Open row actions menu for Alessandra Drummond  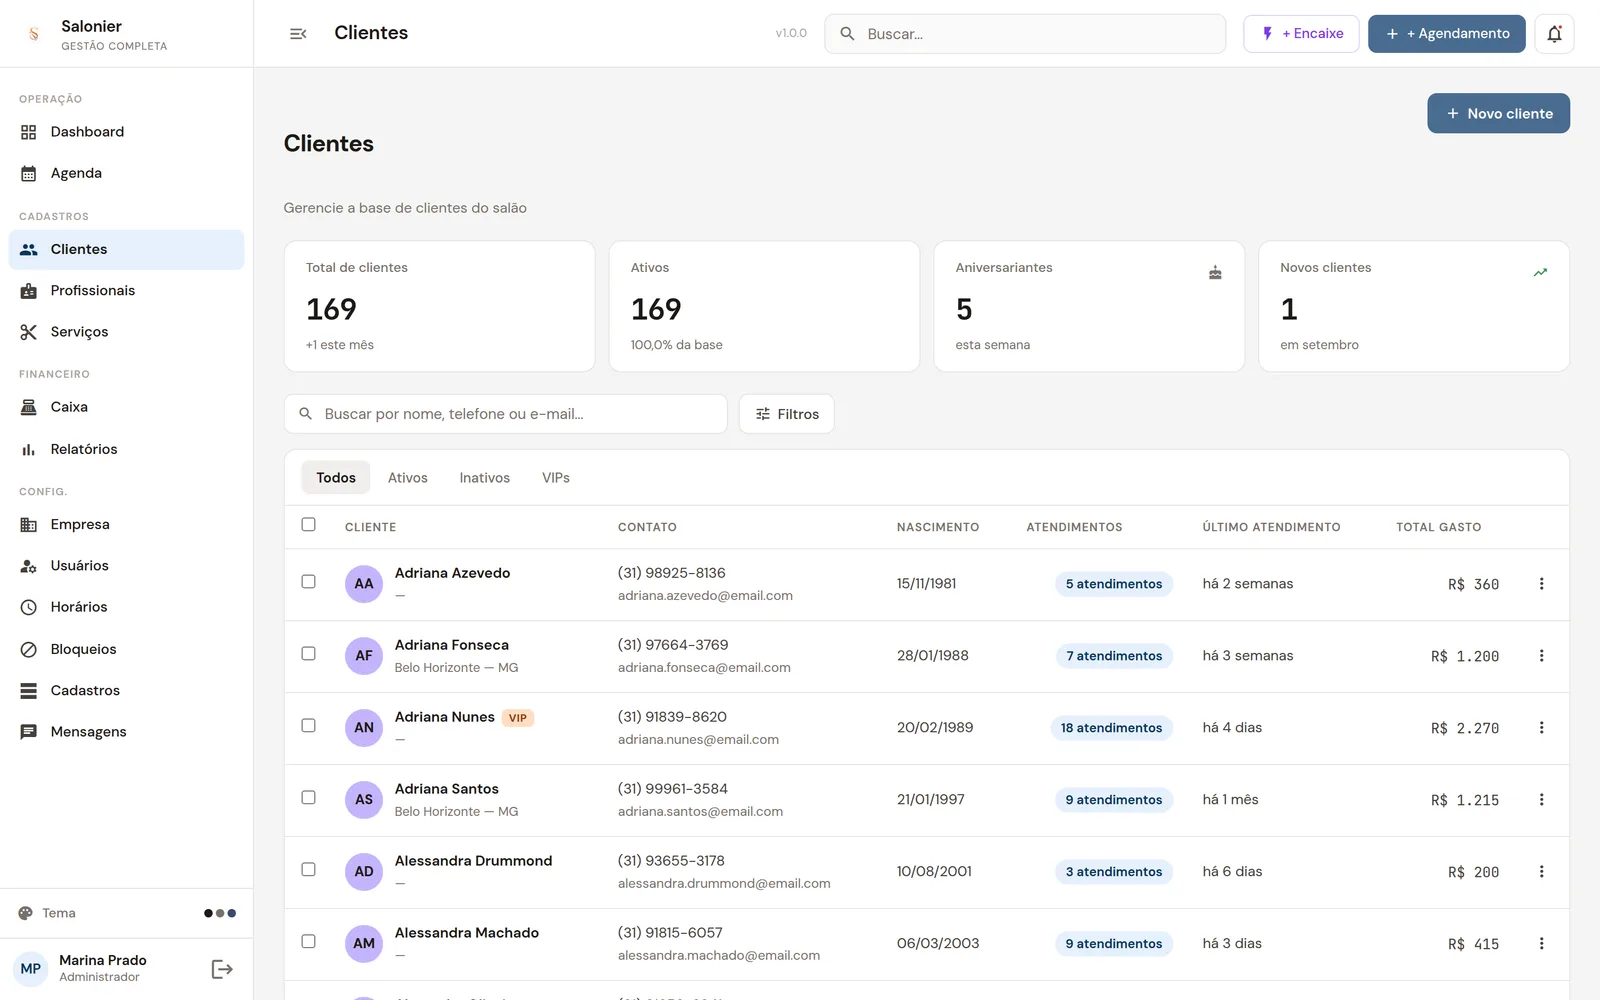click(x=1541, y=872)
